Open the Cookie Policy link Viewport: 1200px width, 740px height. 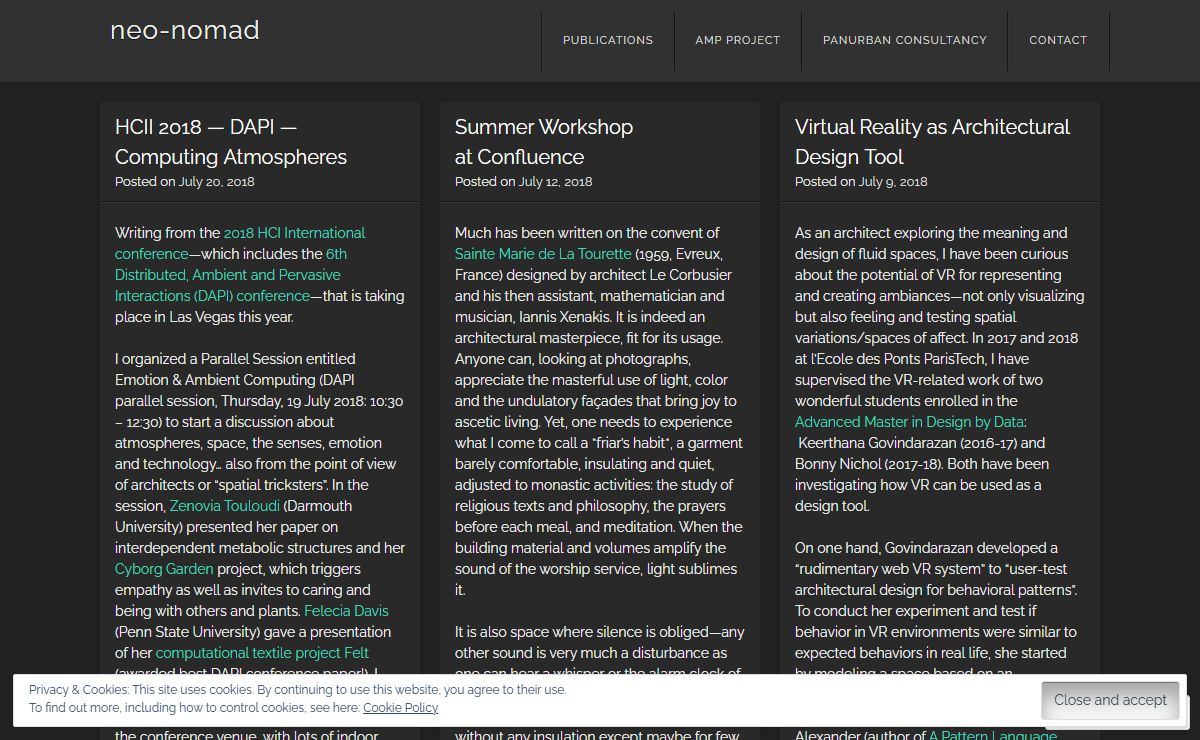[x=400, y=708]
